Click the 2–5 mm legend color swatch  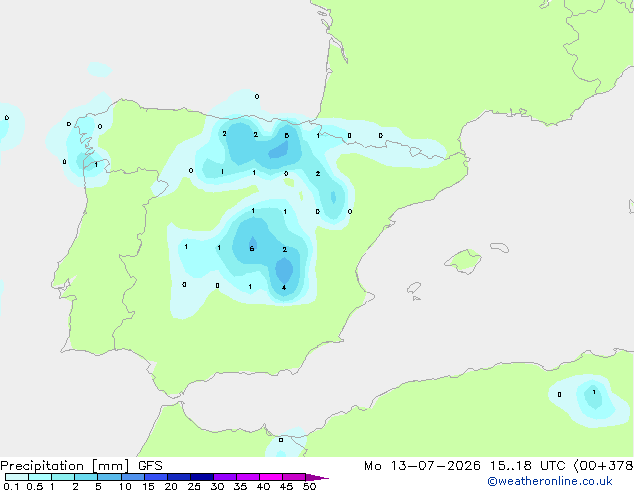click(86, 477)
